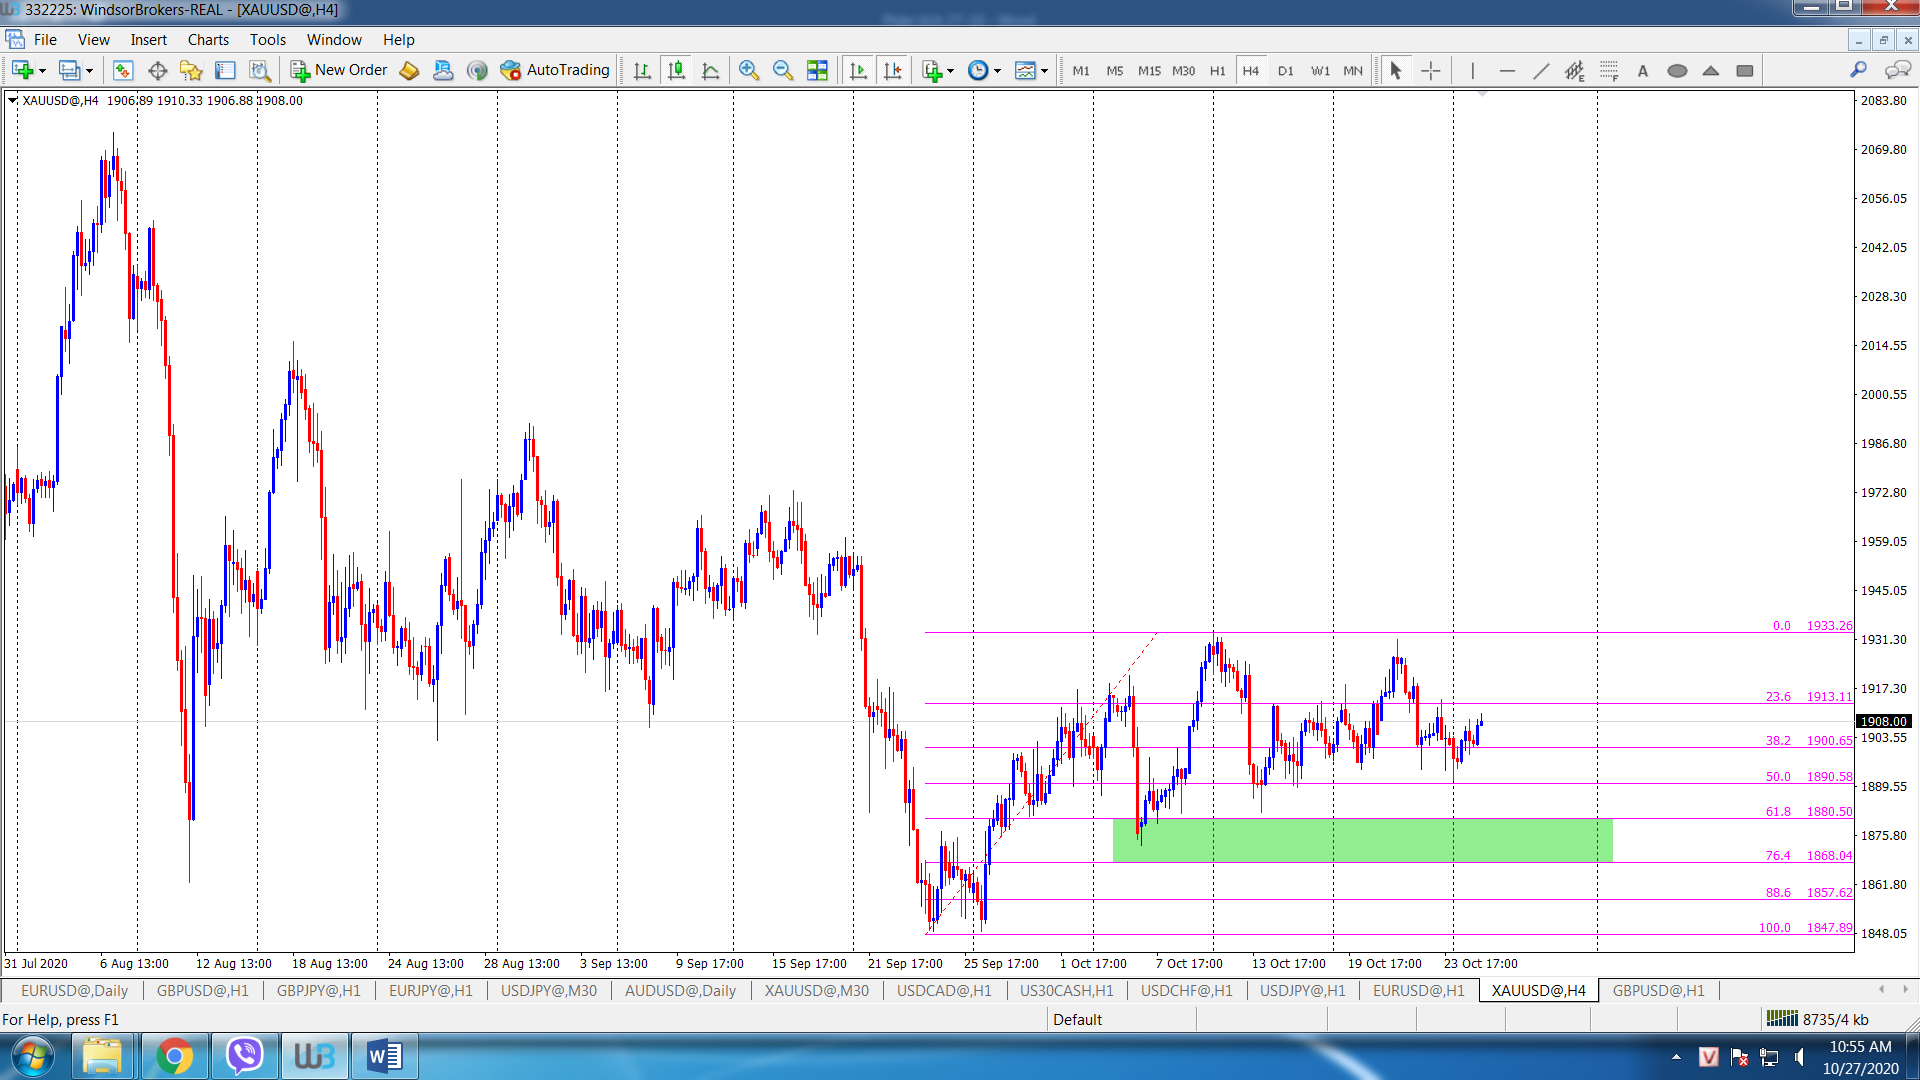1920x1080 pixels.
Task: Select the H1 timeframe
Action: tap(1217, 71)
